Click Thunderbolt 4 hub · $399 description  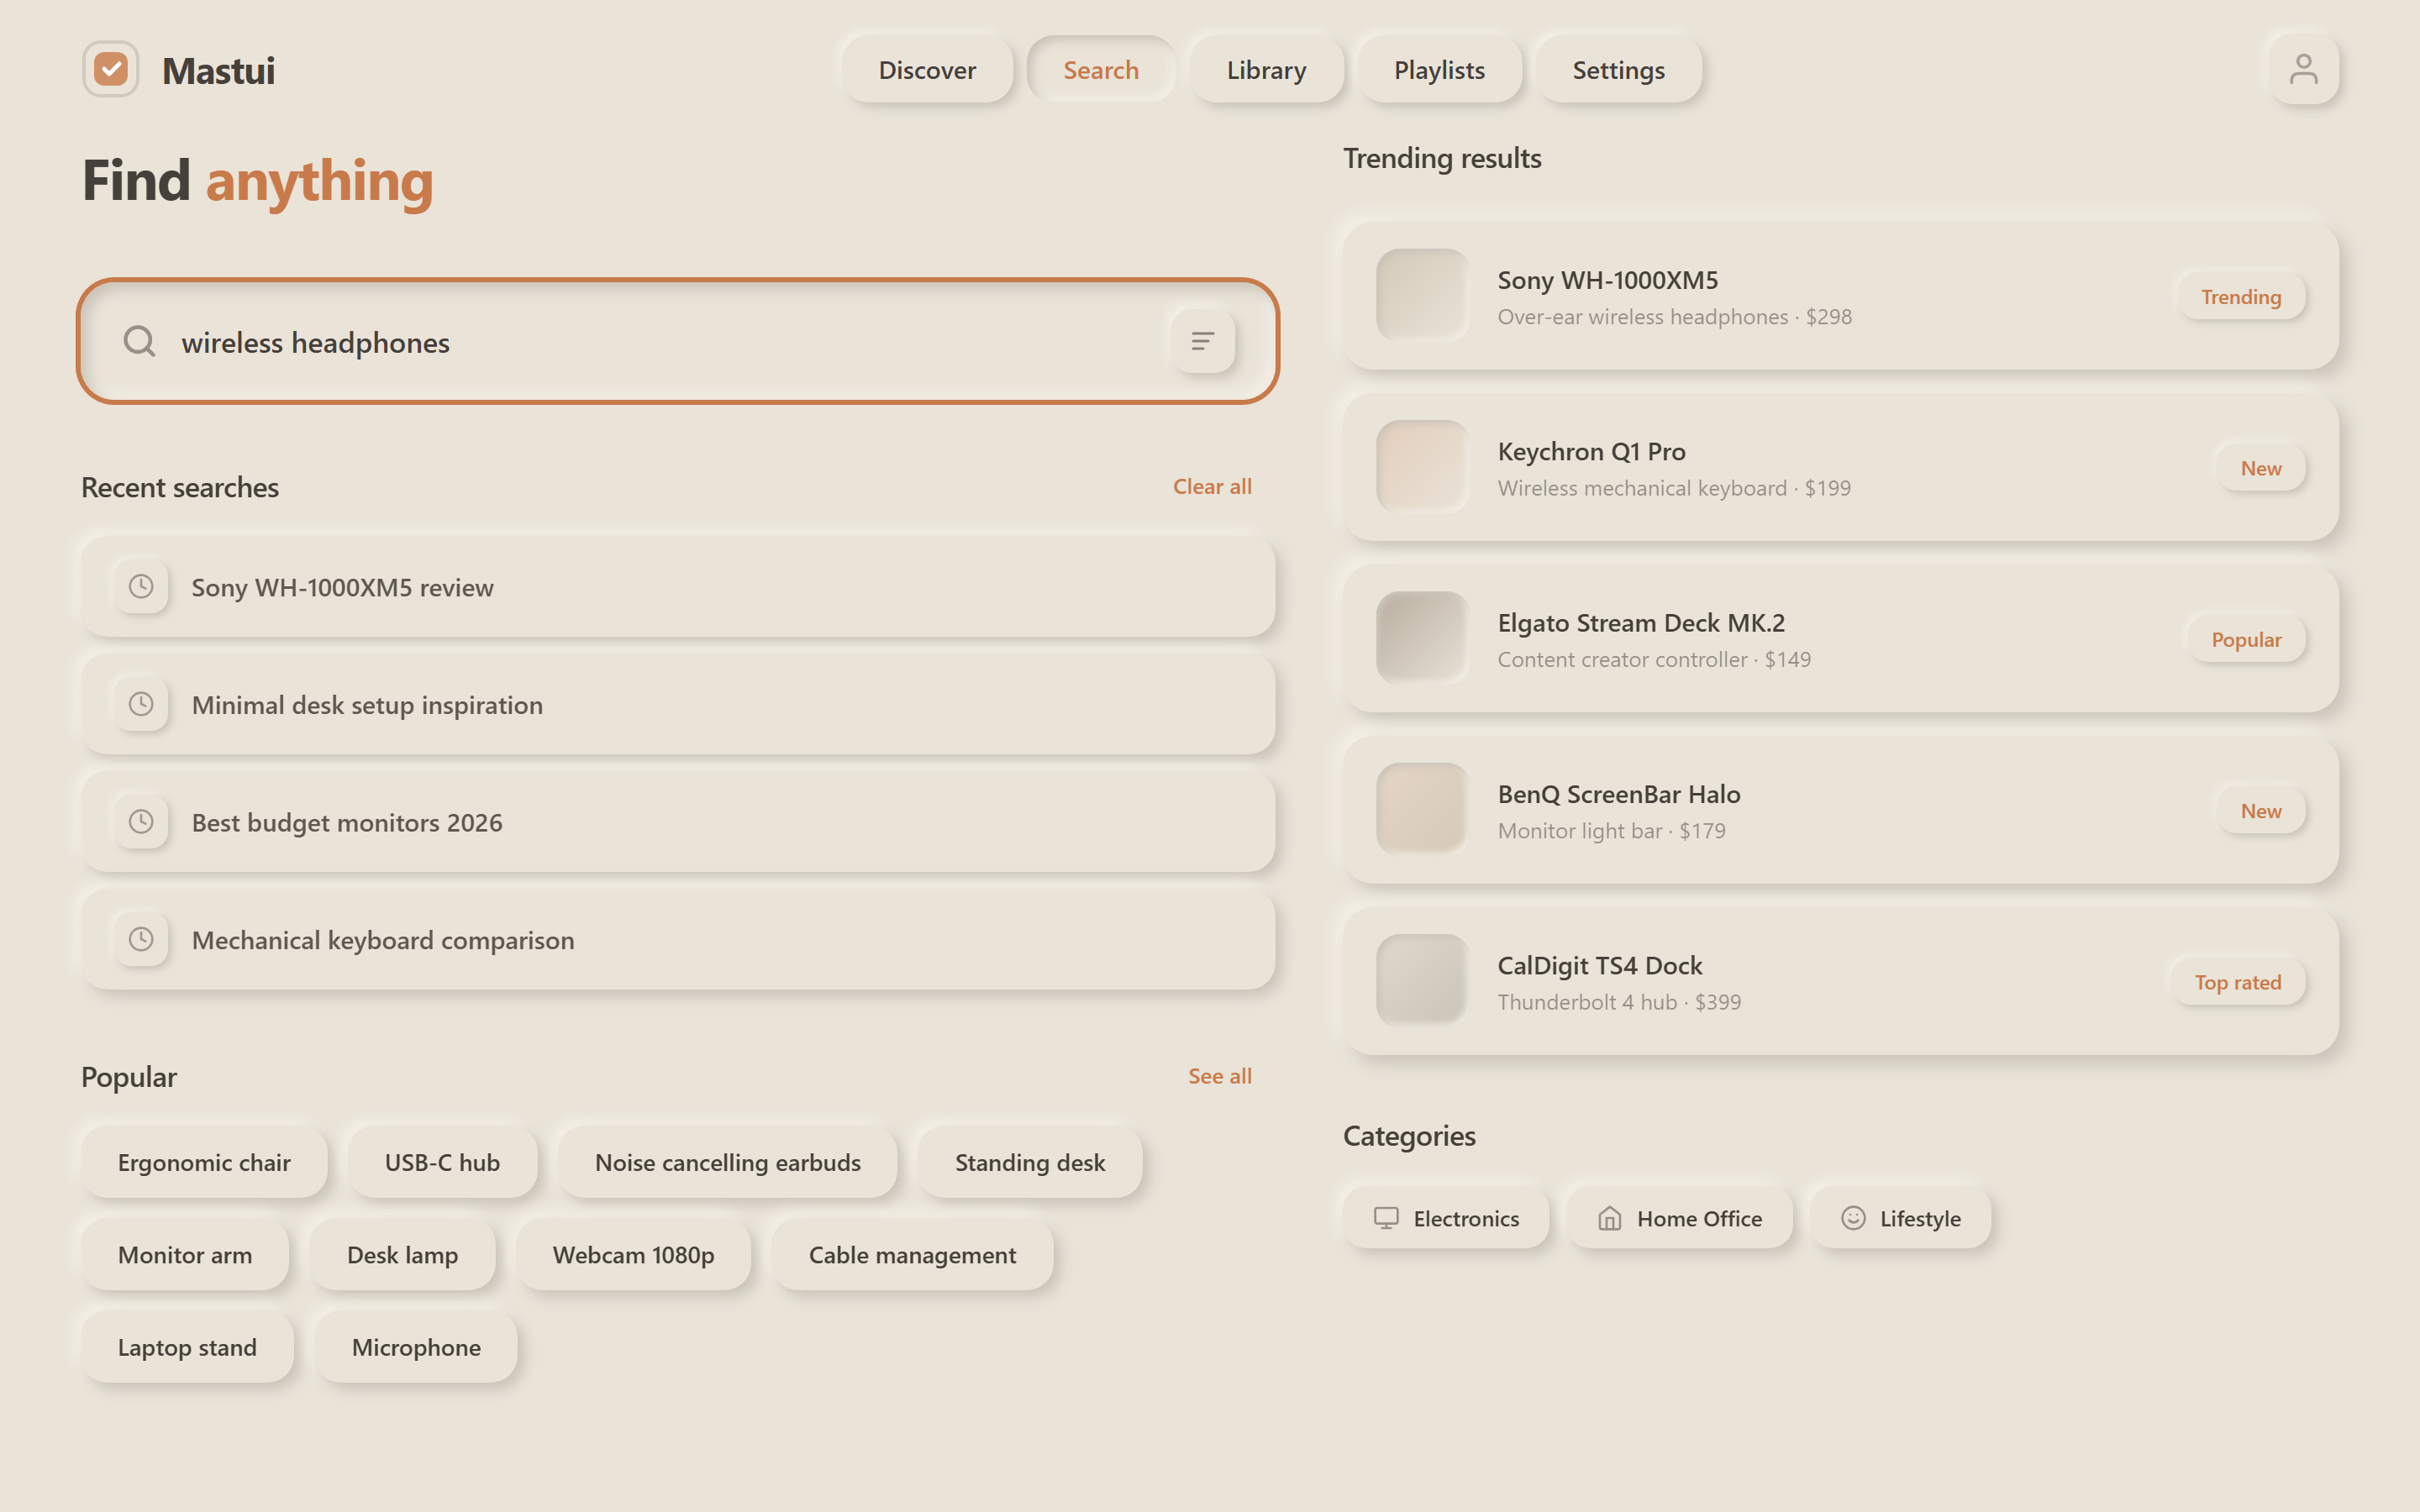point(1619,1003)
